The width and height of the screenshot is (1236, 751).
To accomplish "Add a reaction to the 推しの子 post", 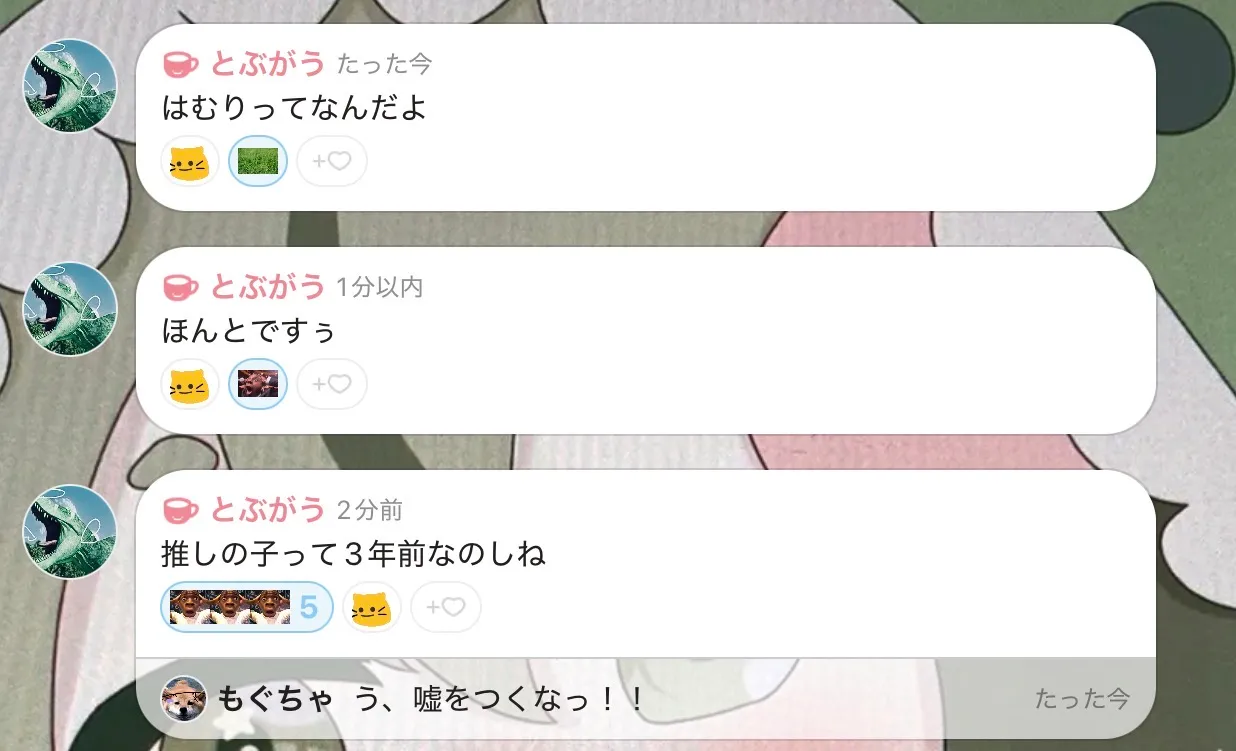I will pos(446,607).
